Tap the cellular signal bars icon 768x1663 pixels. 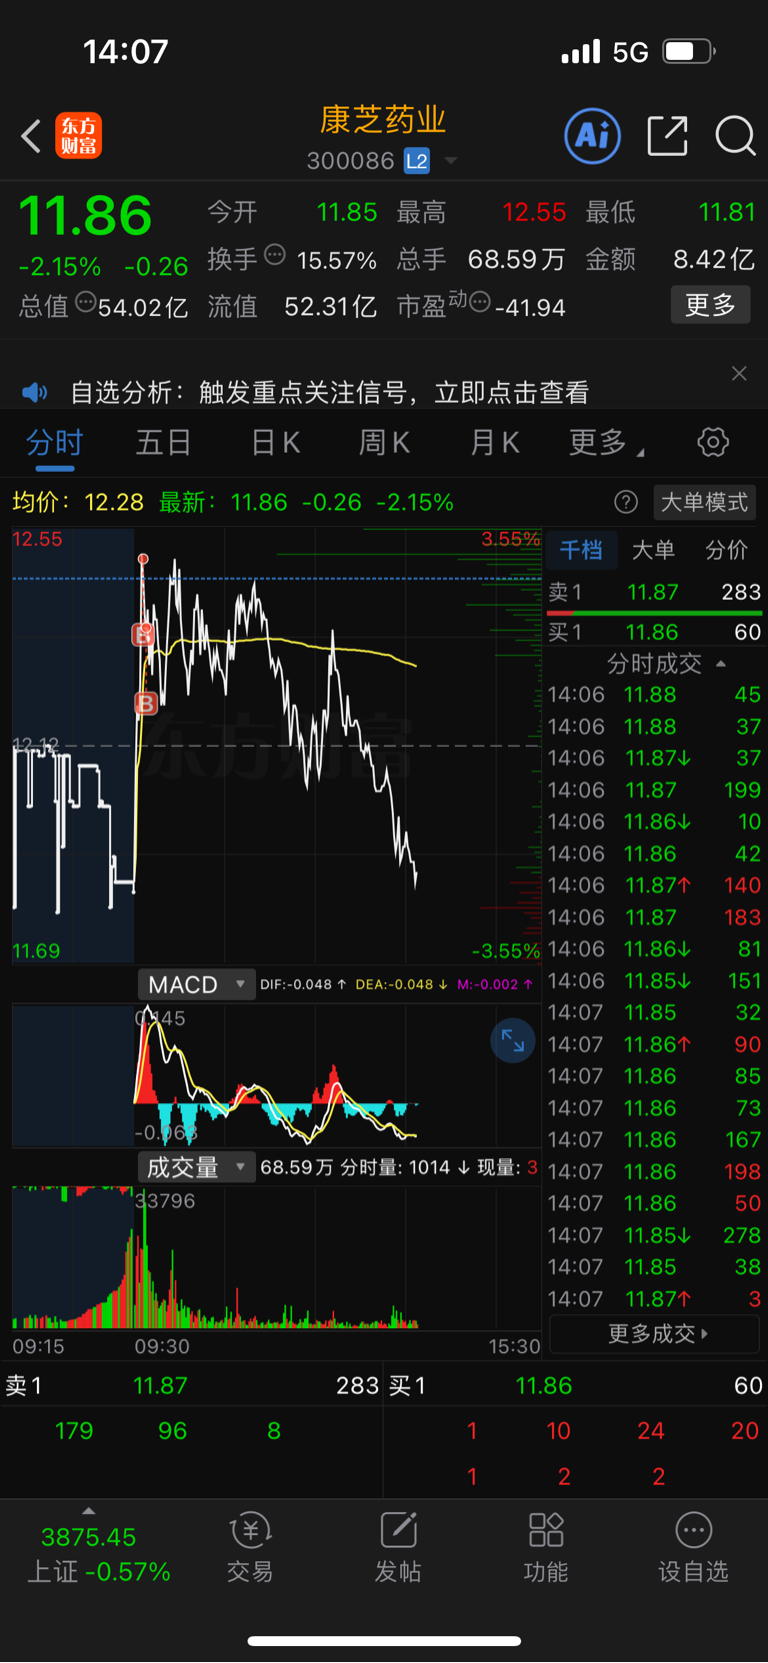(581, 51)
